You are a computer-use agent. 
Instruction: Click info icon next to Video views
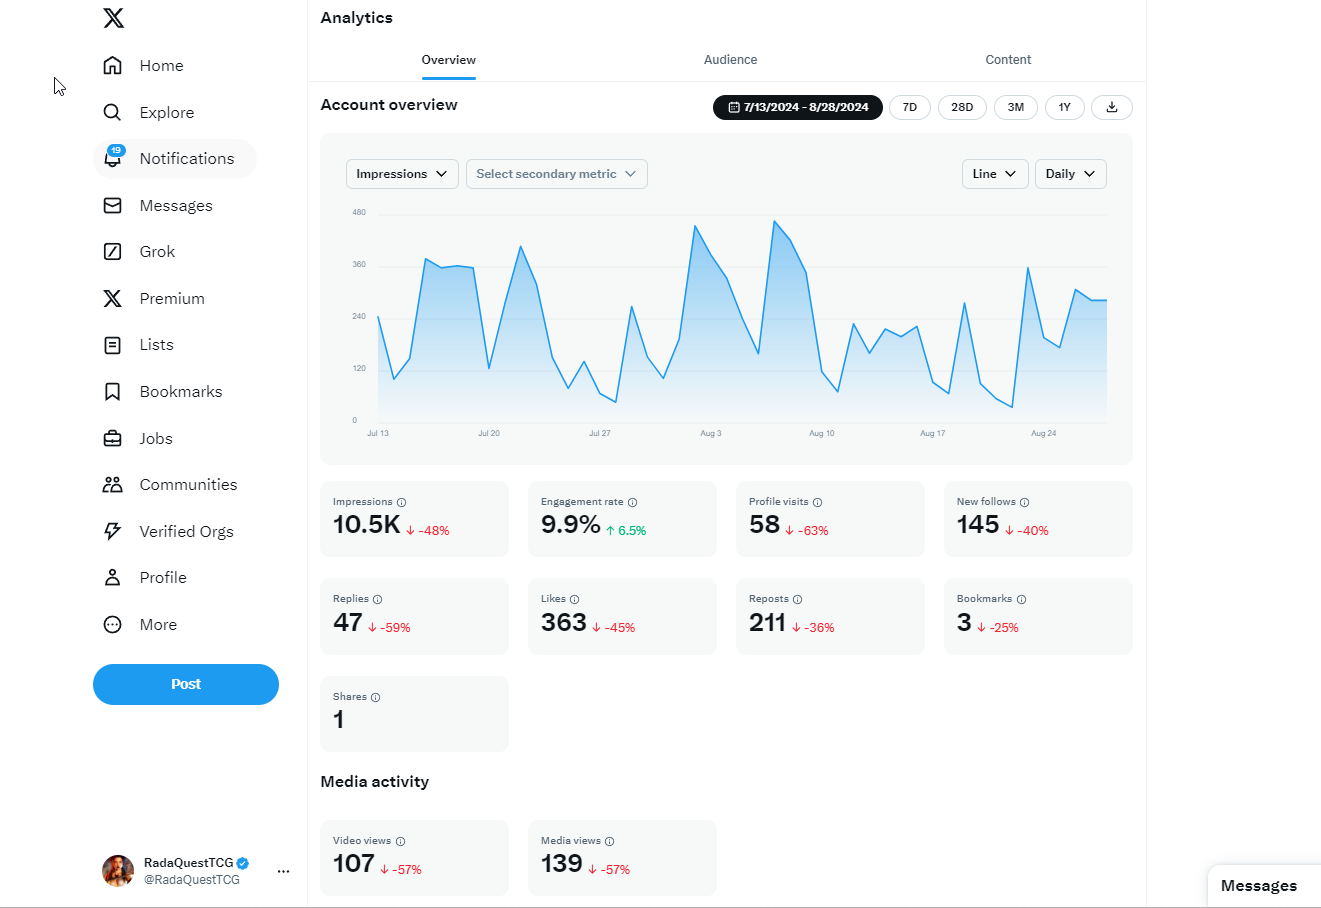[x=400, y=841]
